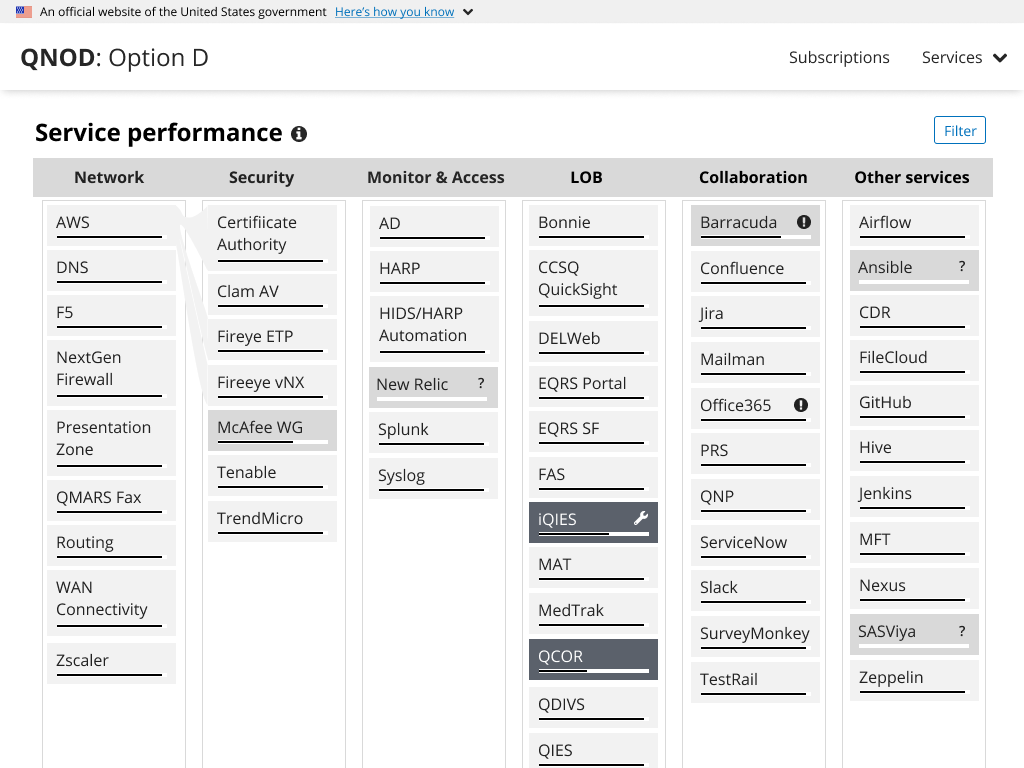Select the McAfee WG card

pos(272,430)
